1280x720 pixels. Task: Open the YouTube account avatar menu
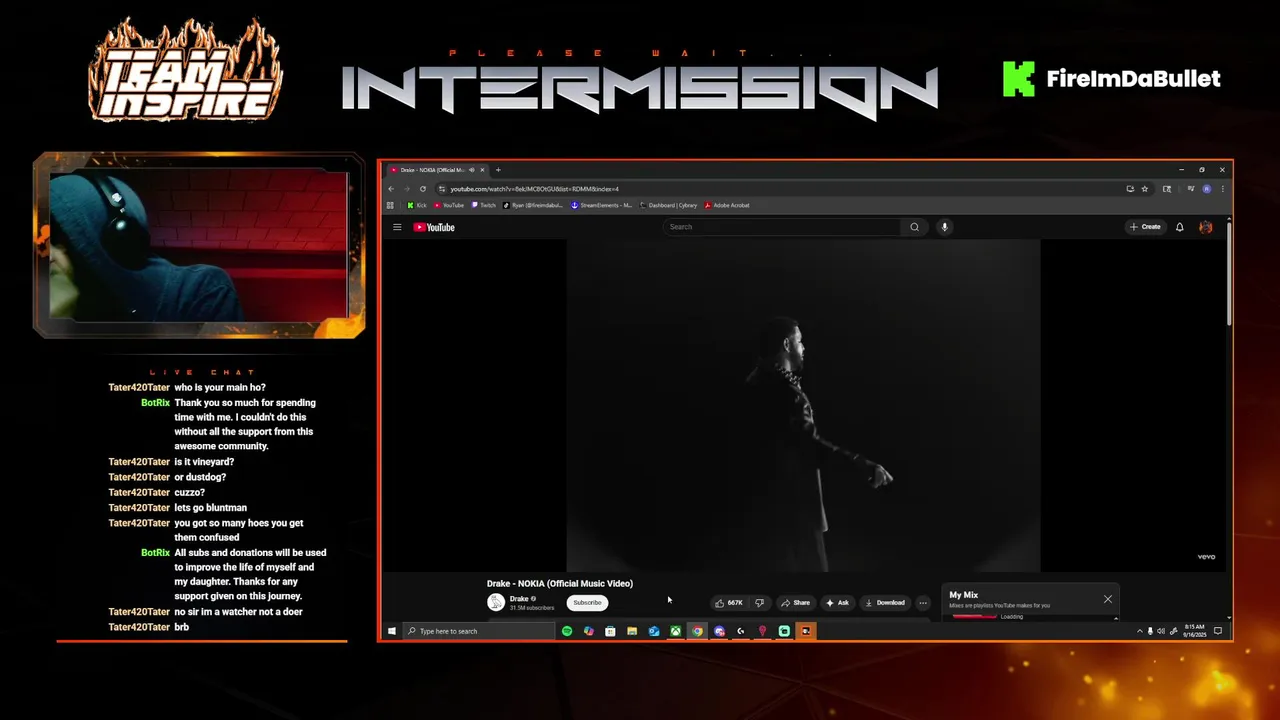point(1206,227)
